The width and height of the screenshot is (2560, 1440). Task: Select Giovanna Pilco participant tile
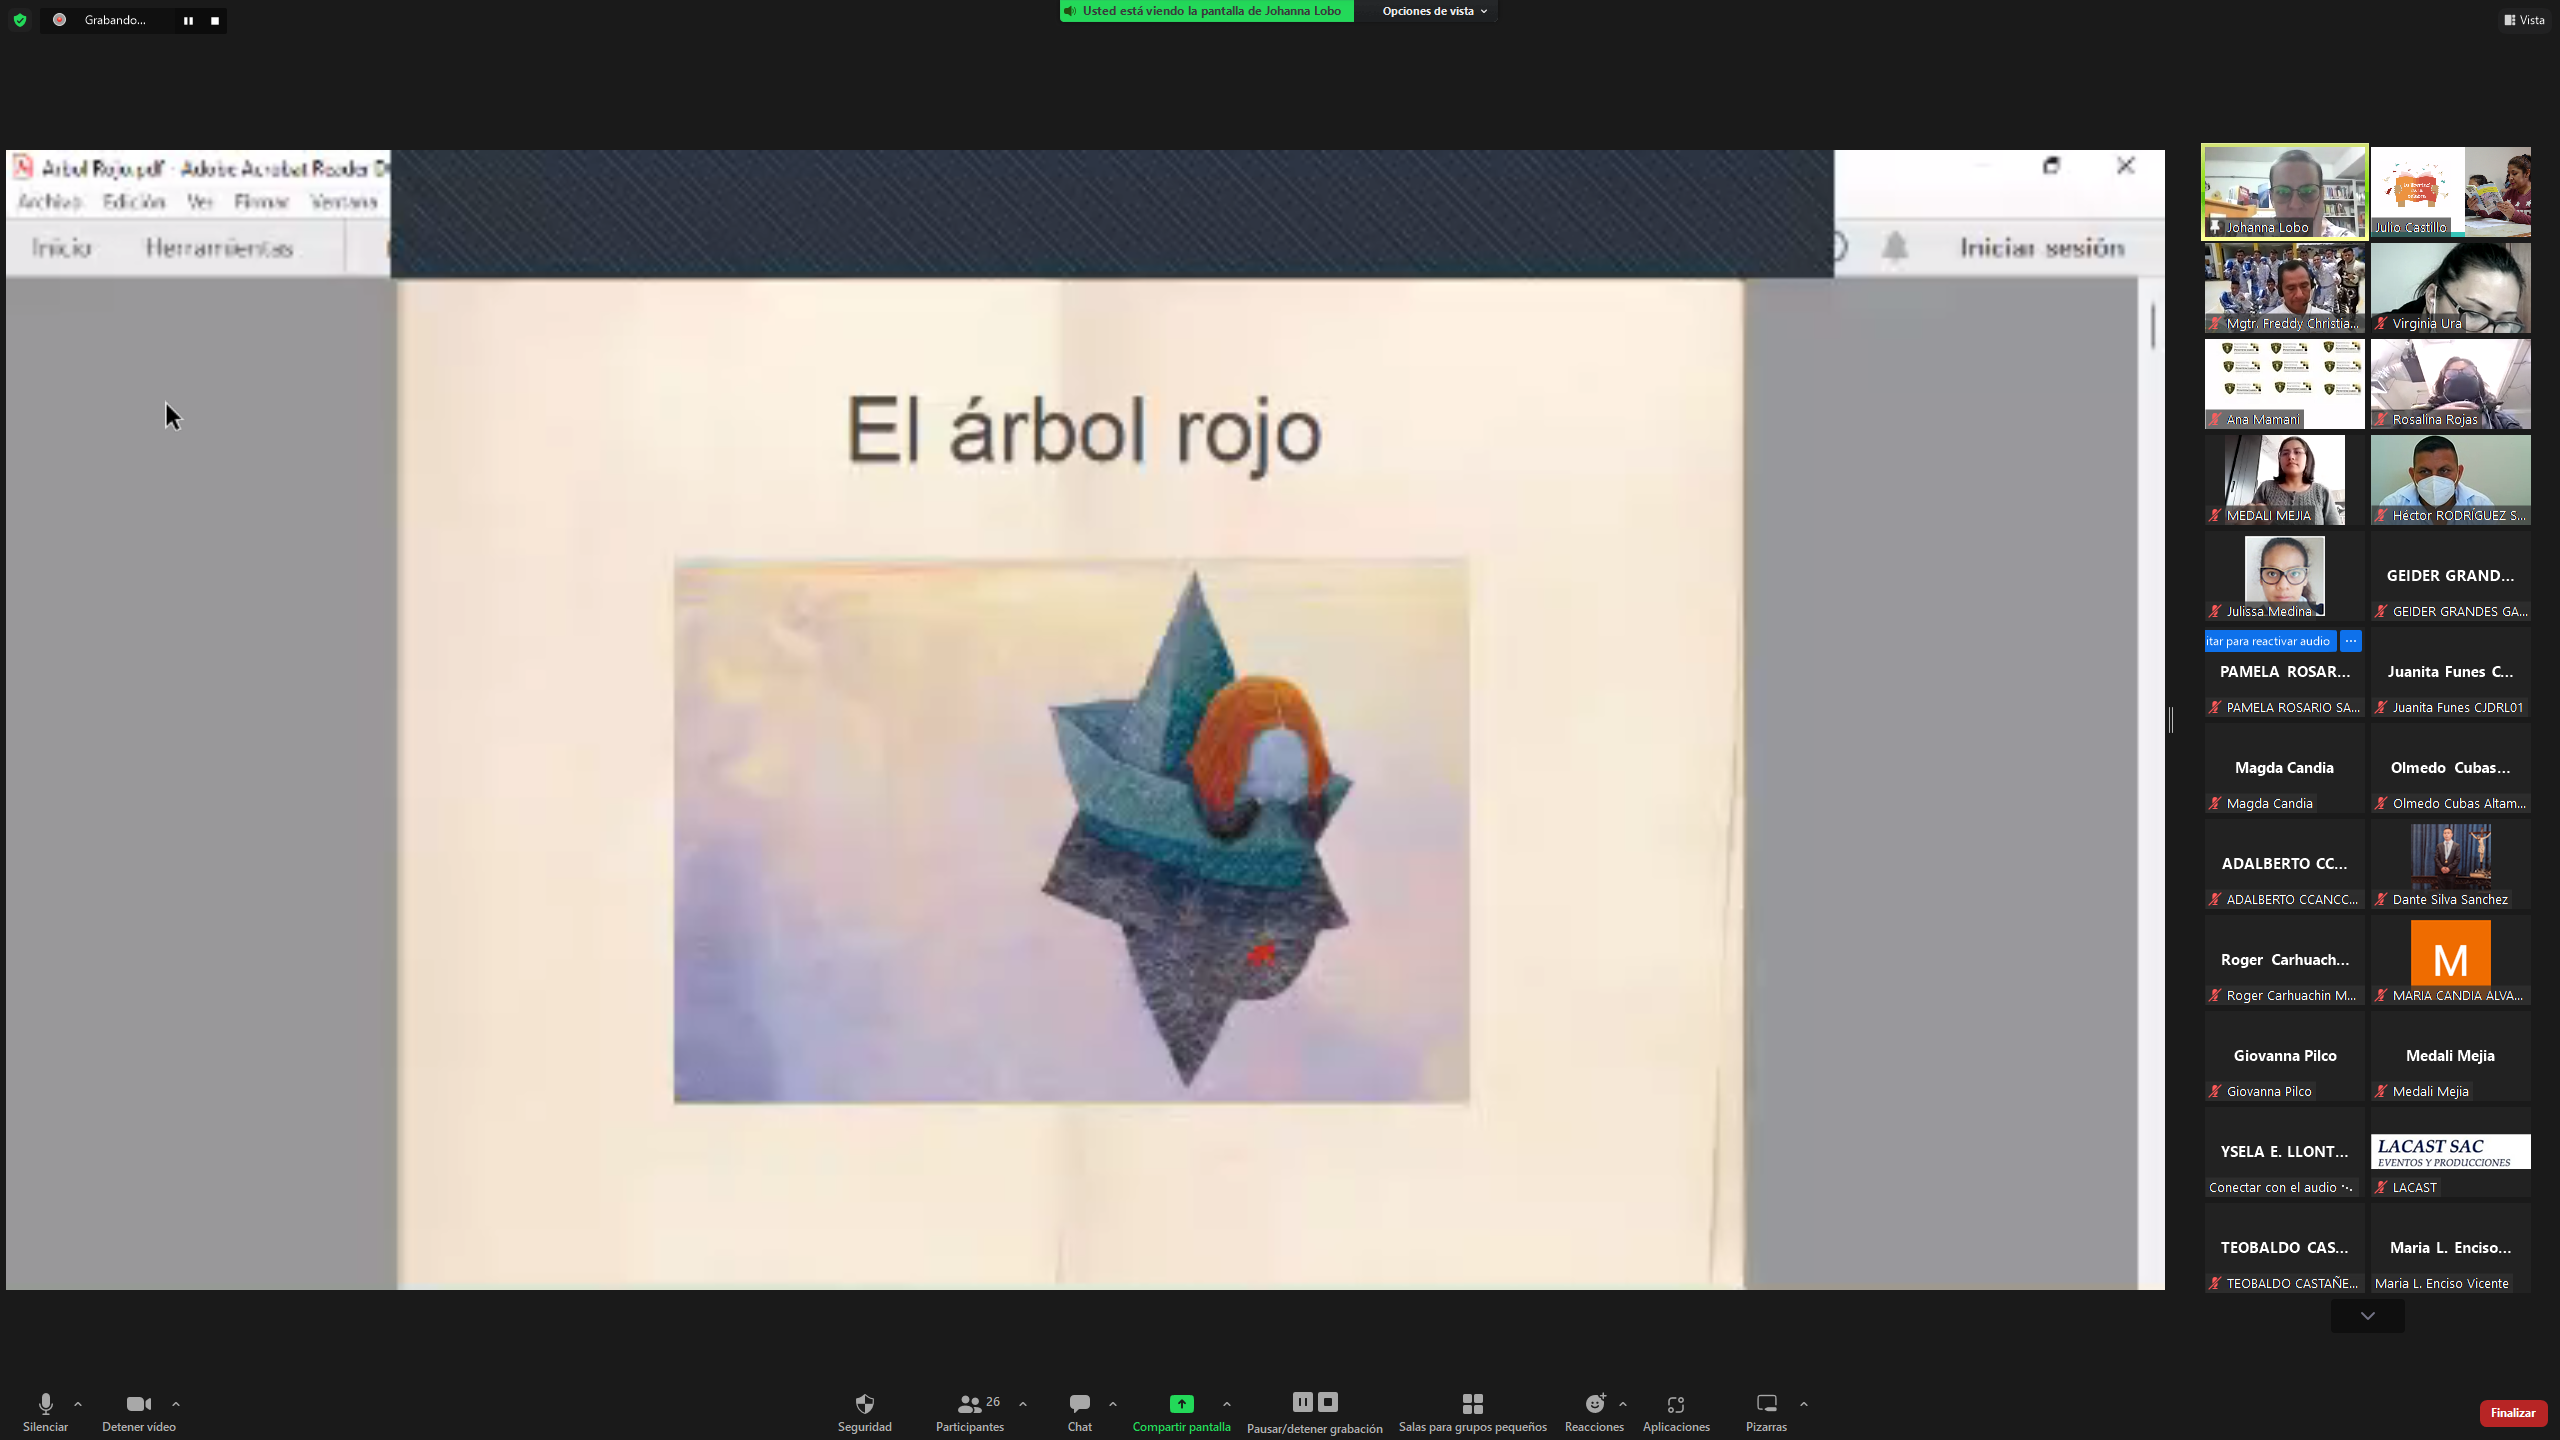coord(2284,1056)
